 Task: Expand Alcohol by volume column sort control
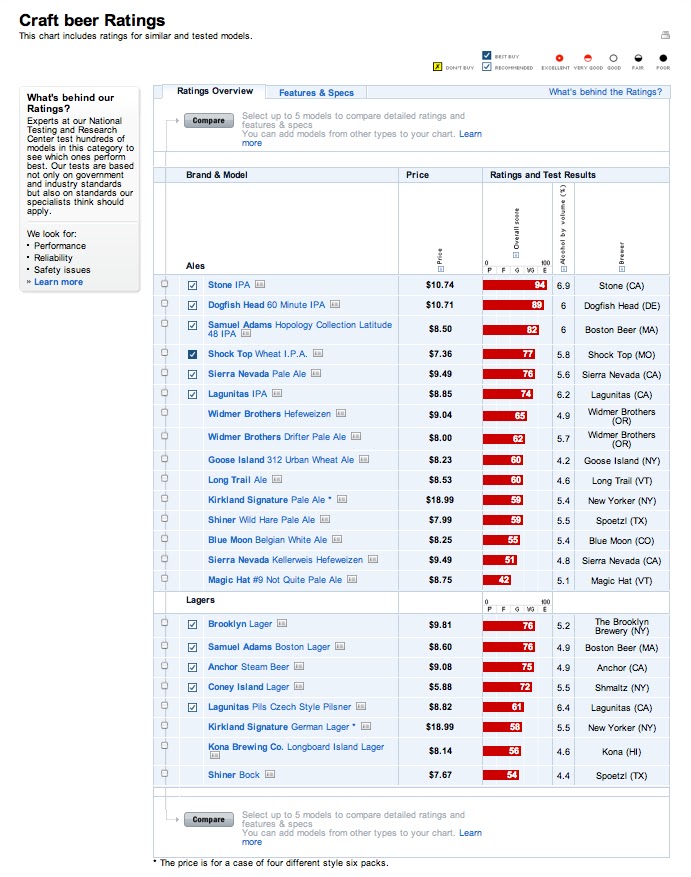(564, 269)
